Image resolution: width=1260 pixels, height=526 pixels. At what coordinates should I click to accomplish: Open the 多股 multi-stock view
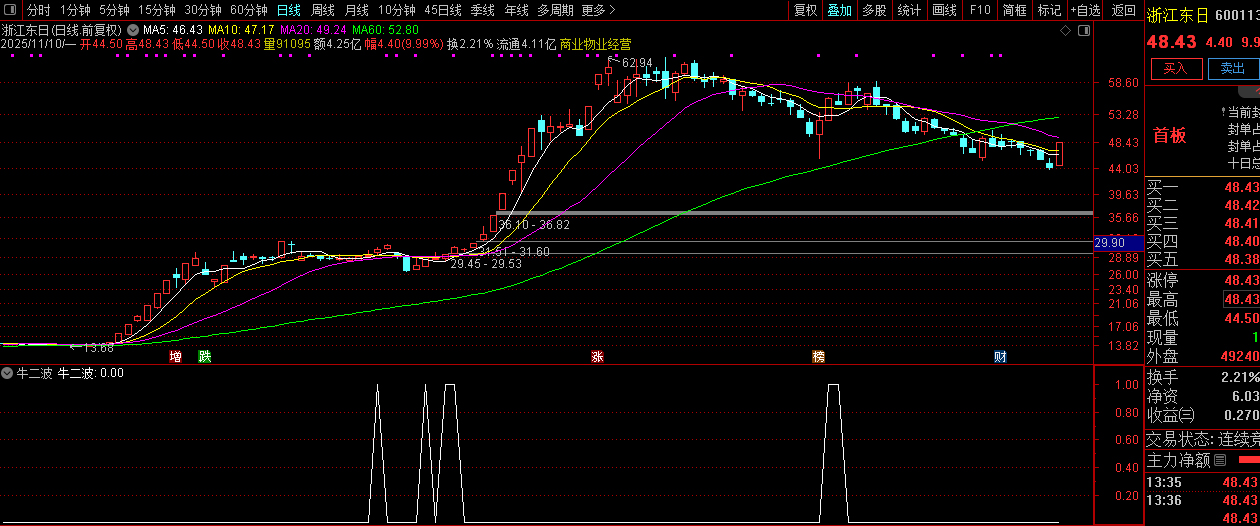[x=874, y=10]
